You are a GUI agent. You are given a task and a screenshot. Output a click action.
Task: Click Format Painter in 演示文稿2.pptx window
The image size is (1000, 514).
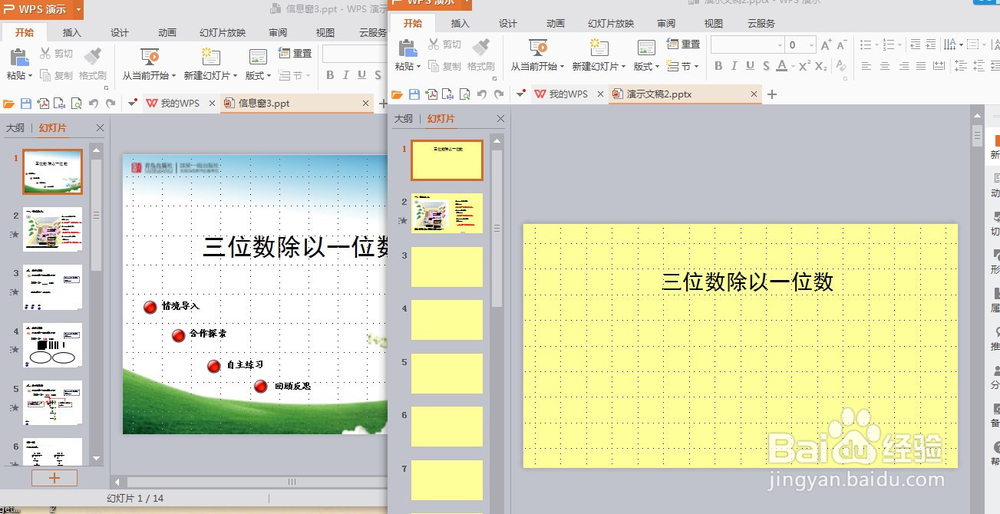(481, 54)
